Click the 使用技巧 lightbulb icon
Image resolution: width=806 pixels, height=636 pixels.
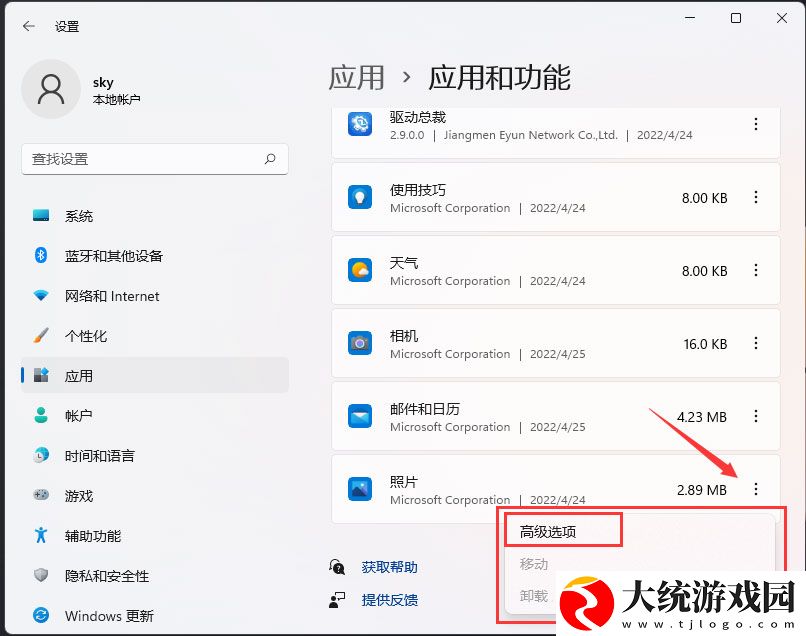click(x=360, y=197)
